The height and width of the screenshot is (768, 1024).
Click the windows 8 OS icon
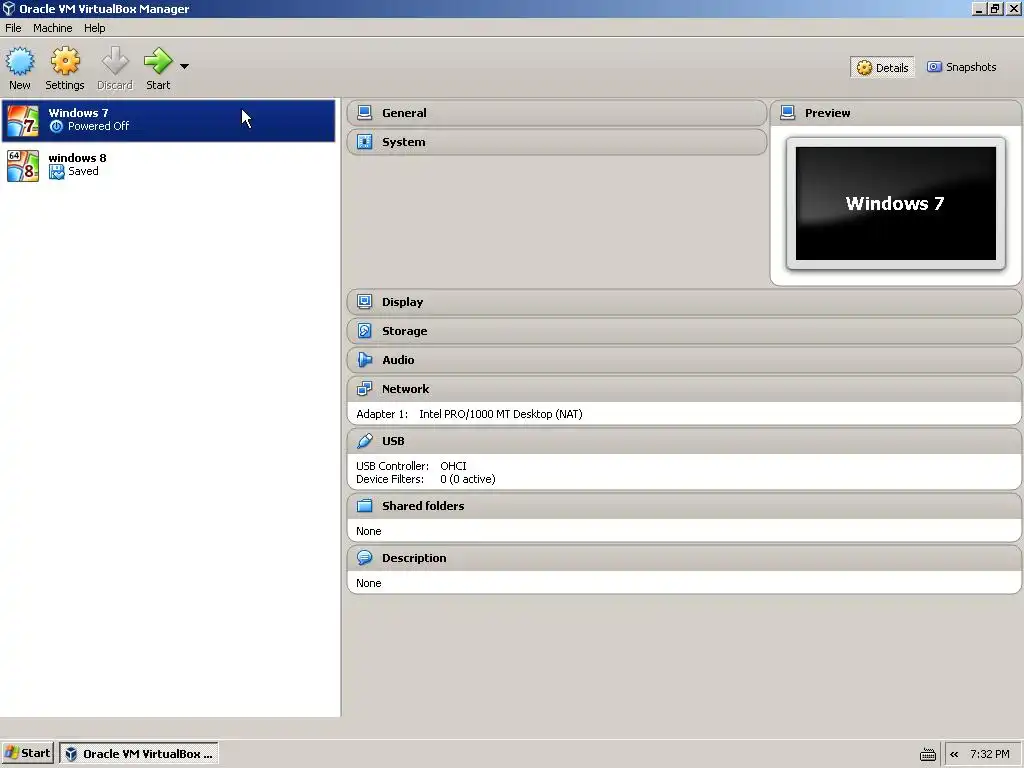coord(23,166)
